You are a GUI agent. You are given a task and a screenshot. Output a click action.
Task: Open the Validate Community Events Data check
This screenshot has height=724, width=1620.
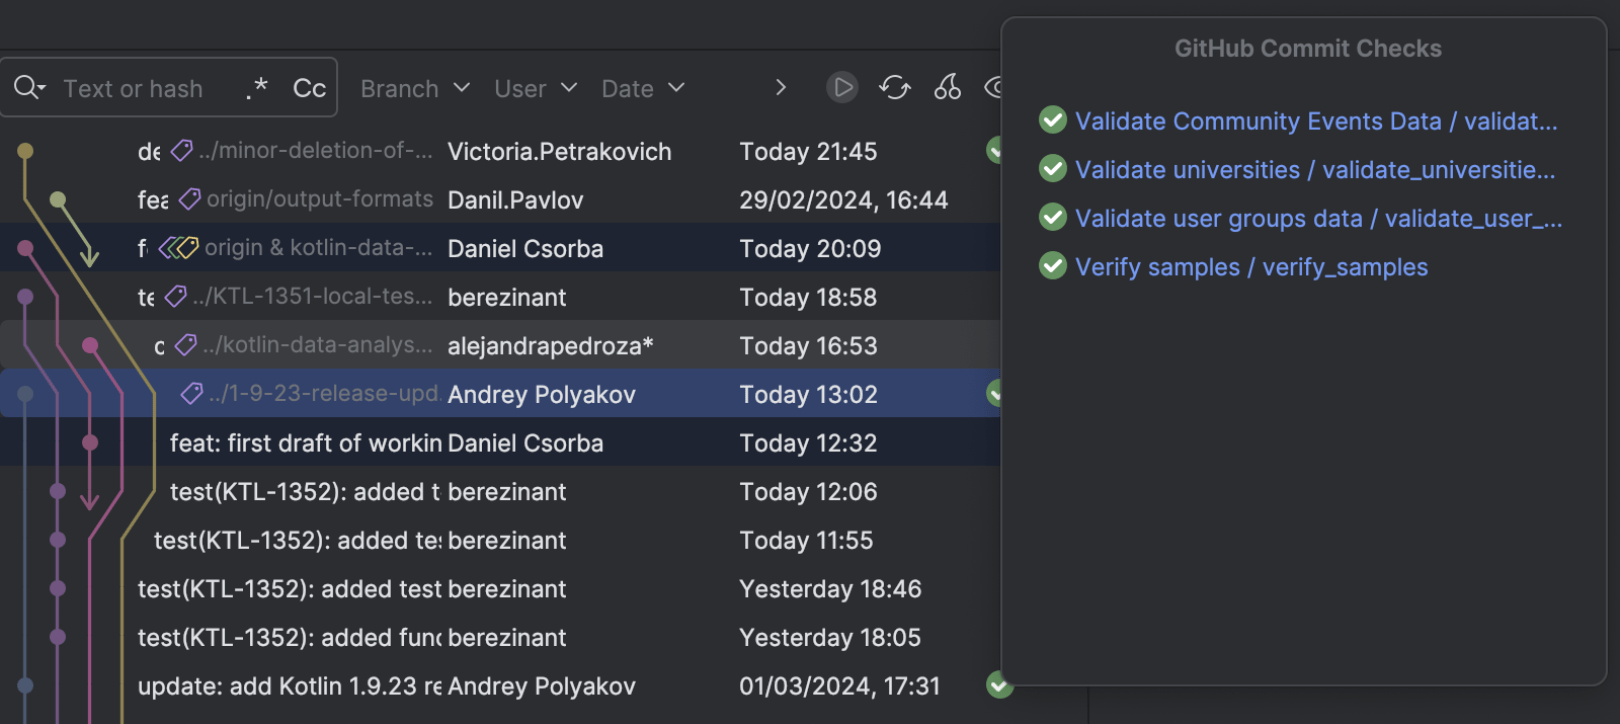pos(1316,121)
